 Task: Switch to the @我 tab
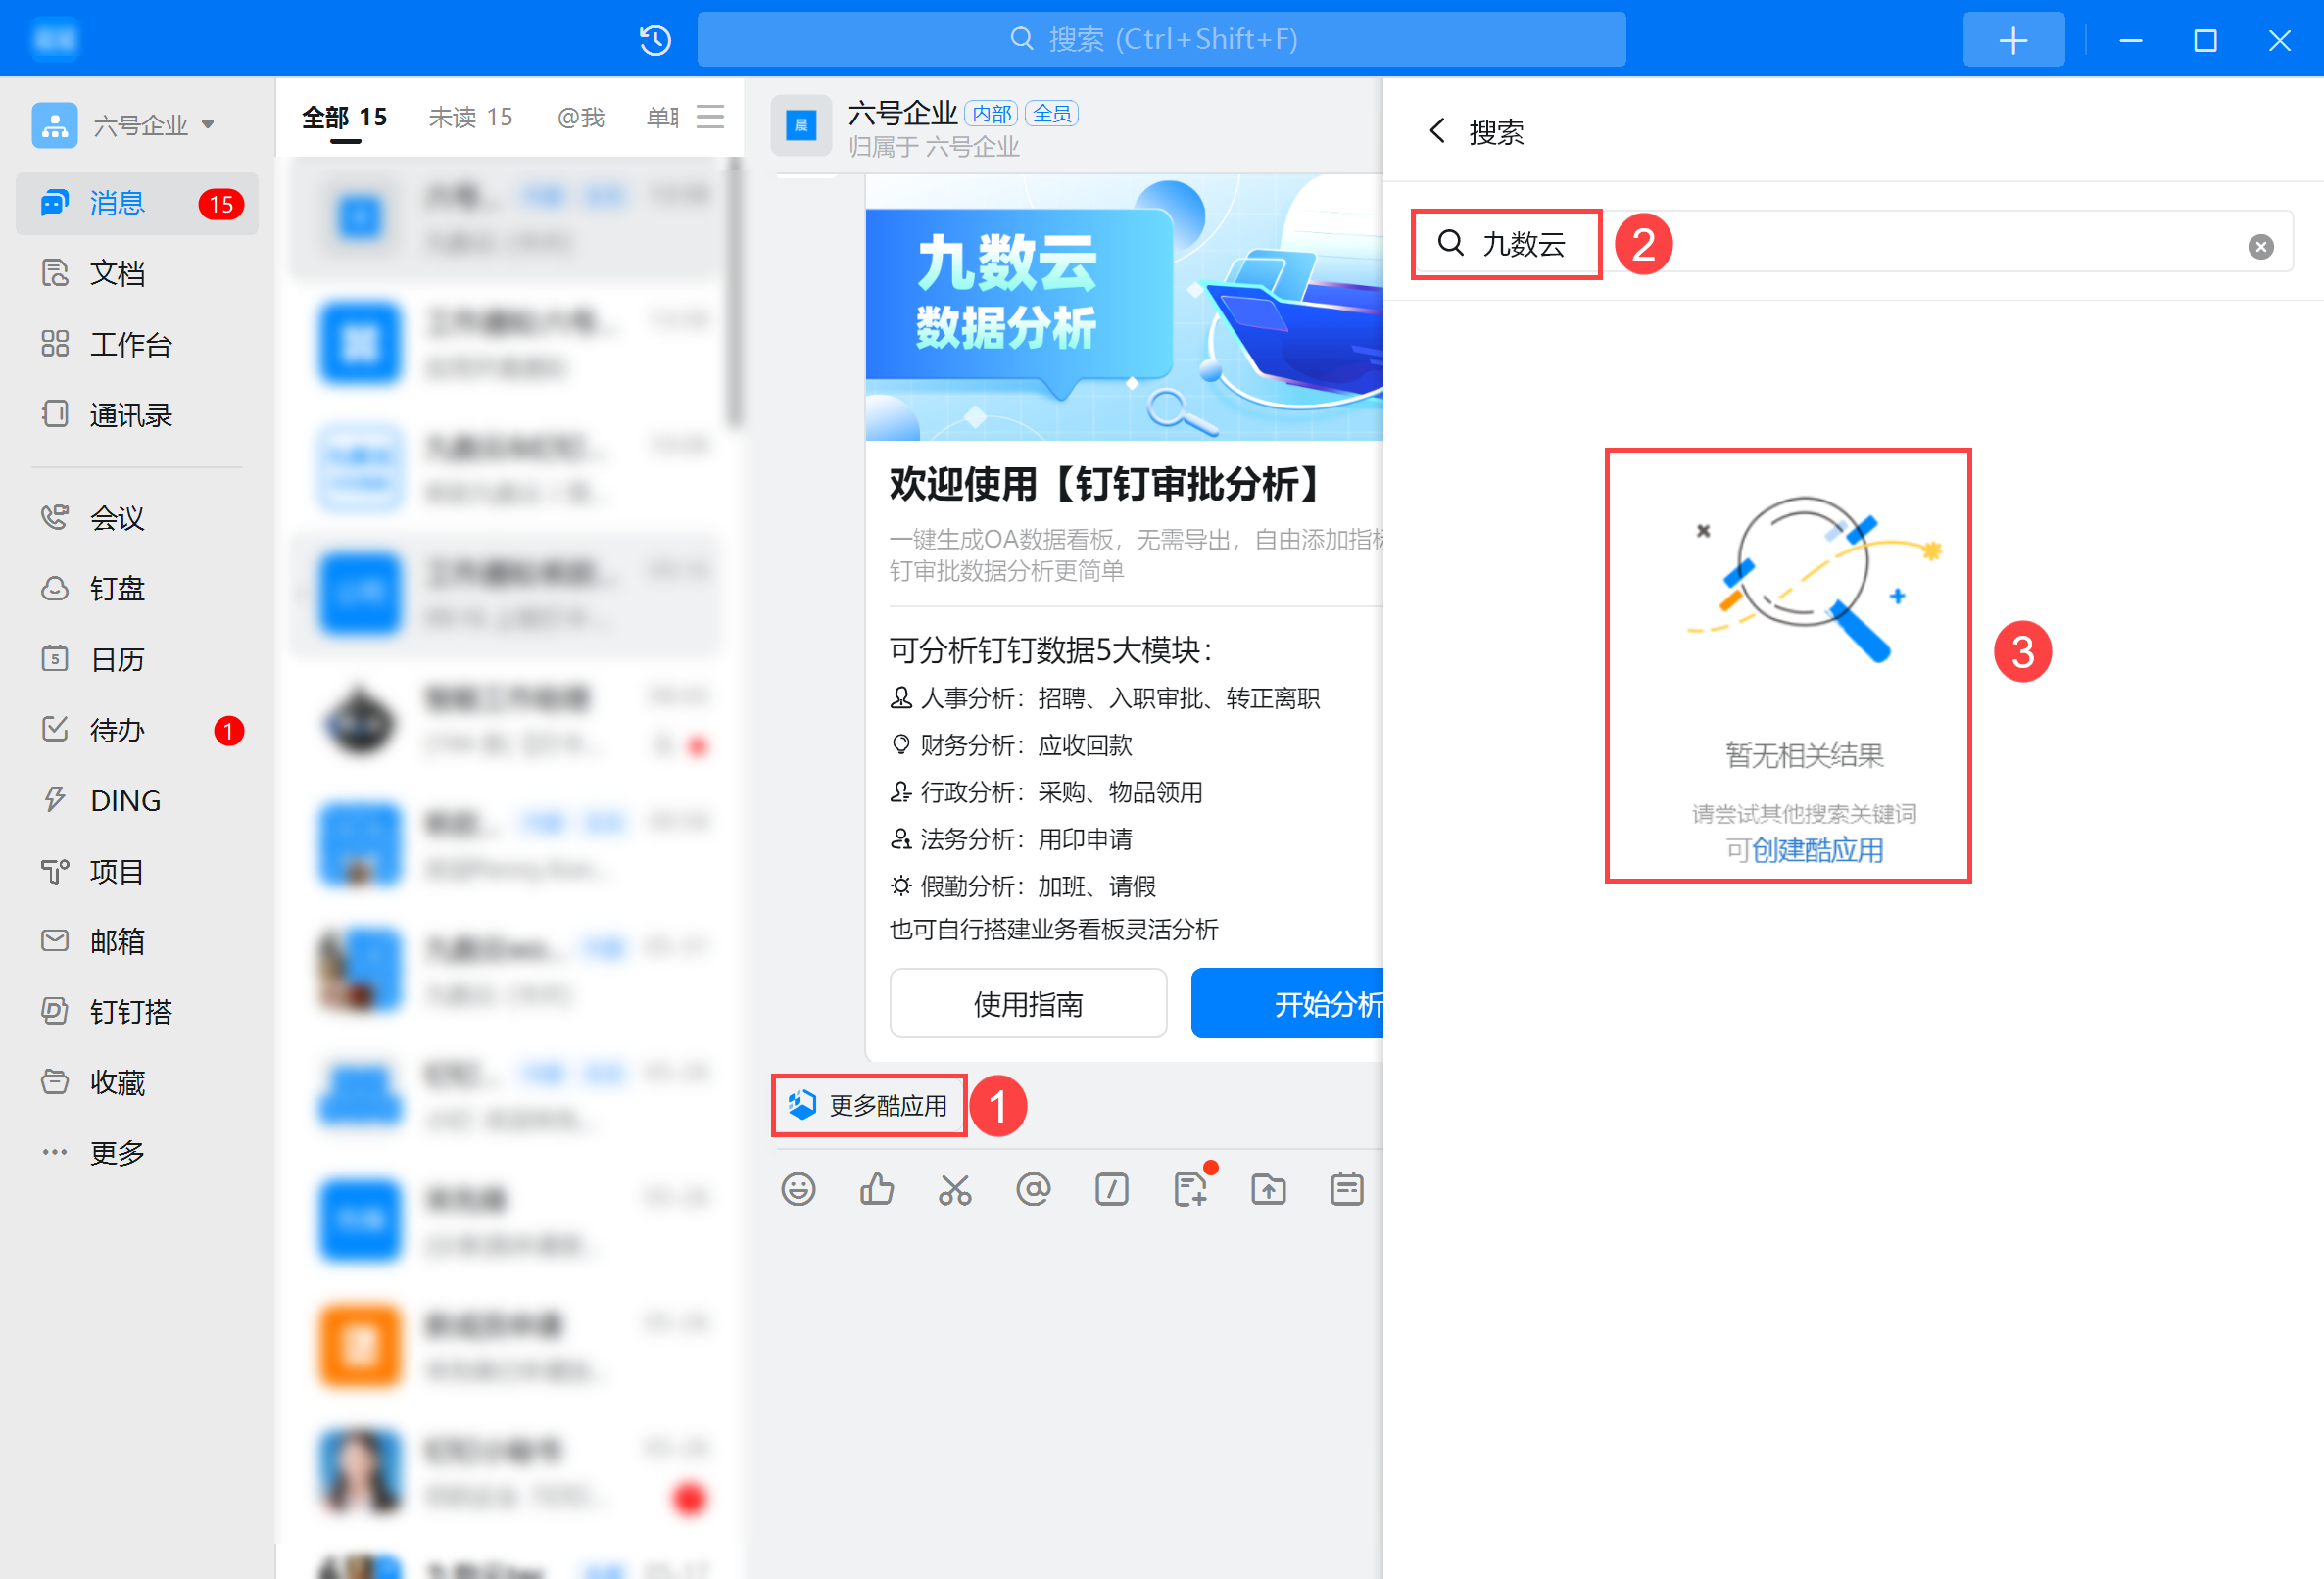click(x=581, y=117)
